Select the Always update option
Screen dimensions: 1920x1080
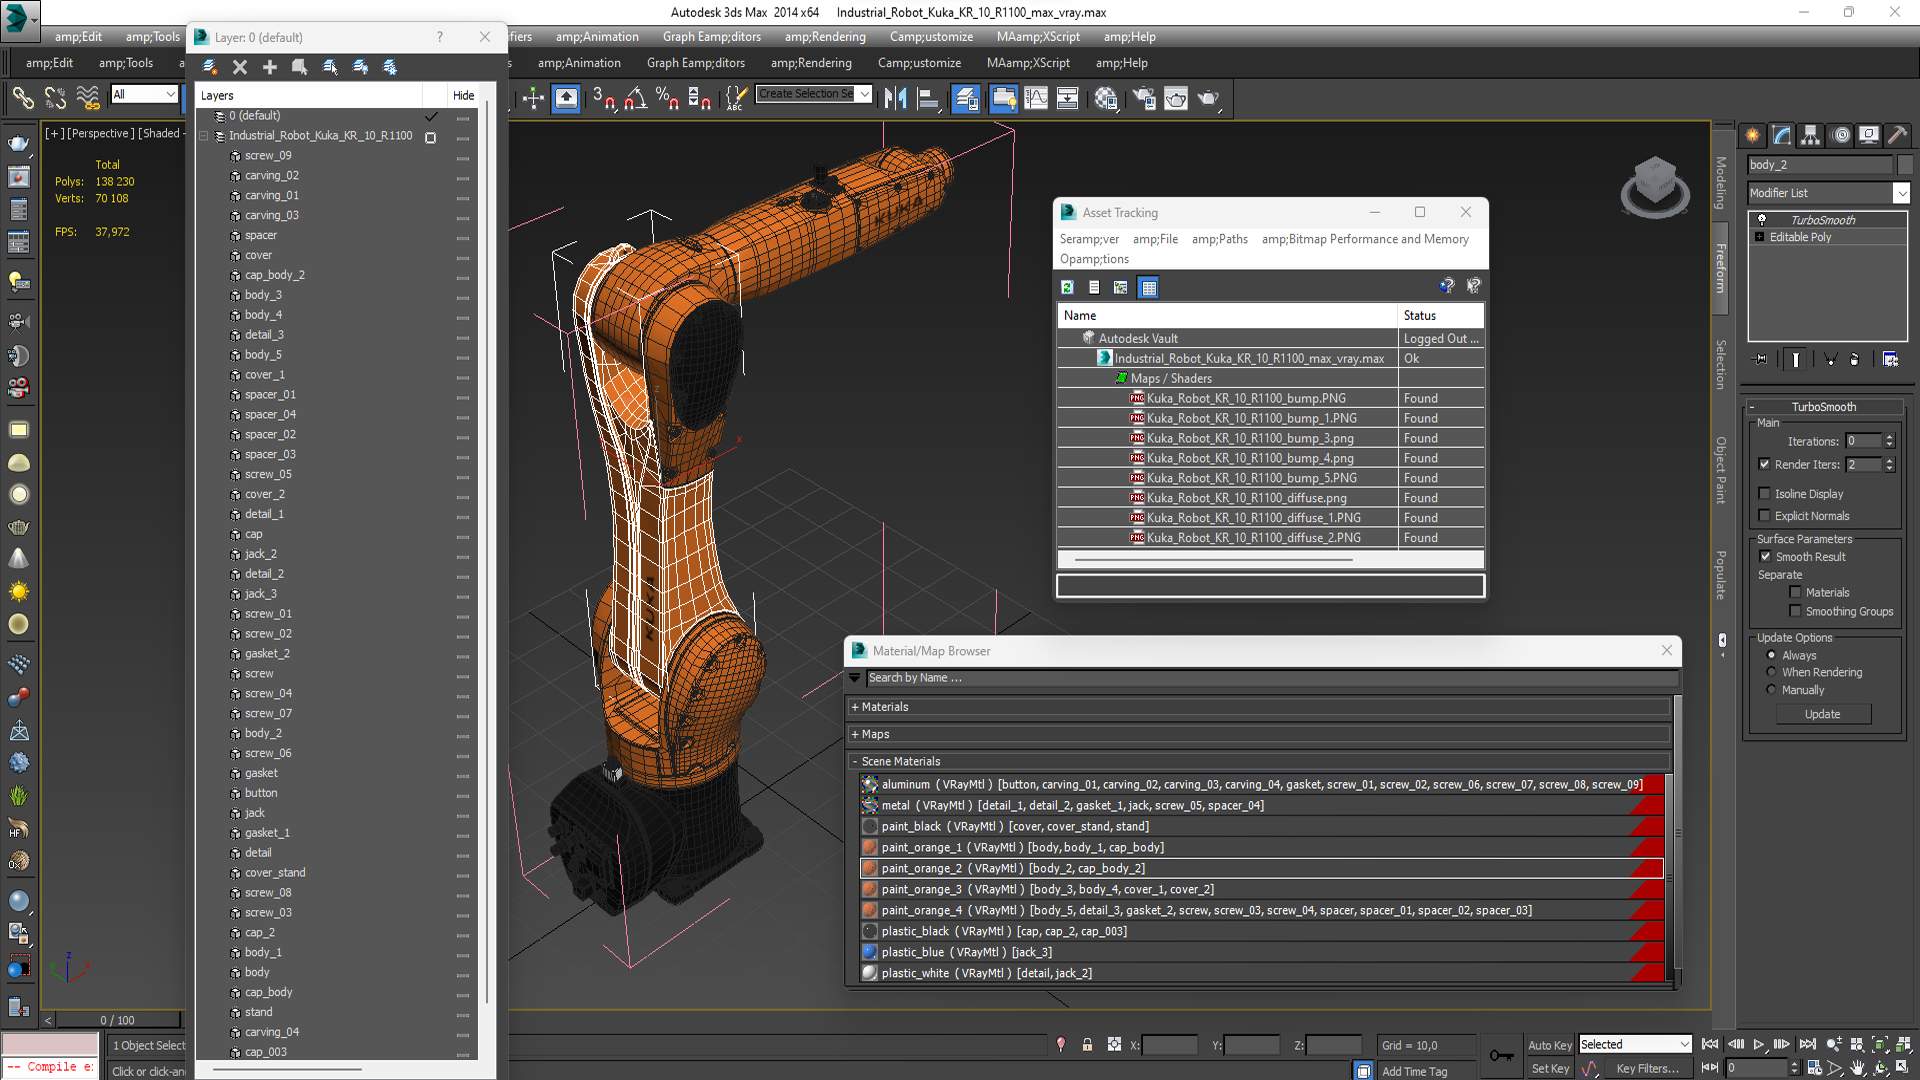pos(1771,655)
